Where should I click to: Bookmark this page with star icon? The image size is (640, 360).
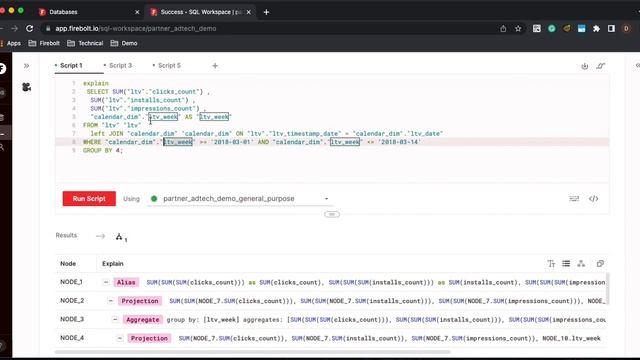pyautogui.click(x=518, y=29)
